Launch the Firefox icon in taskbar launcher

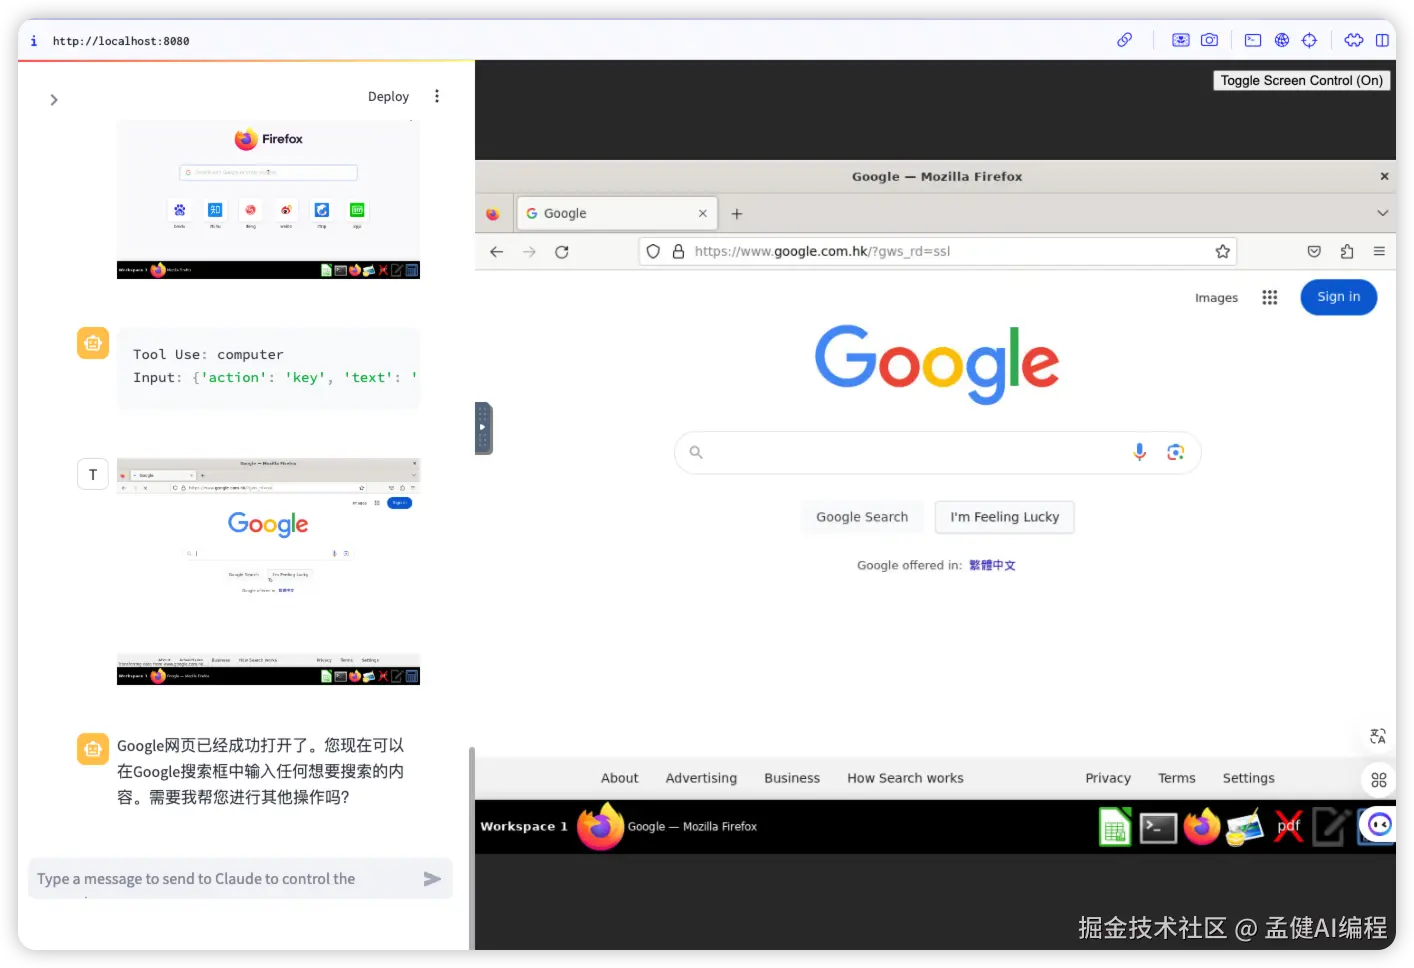click(x=1202, y=827)
